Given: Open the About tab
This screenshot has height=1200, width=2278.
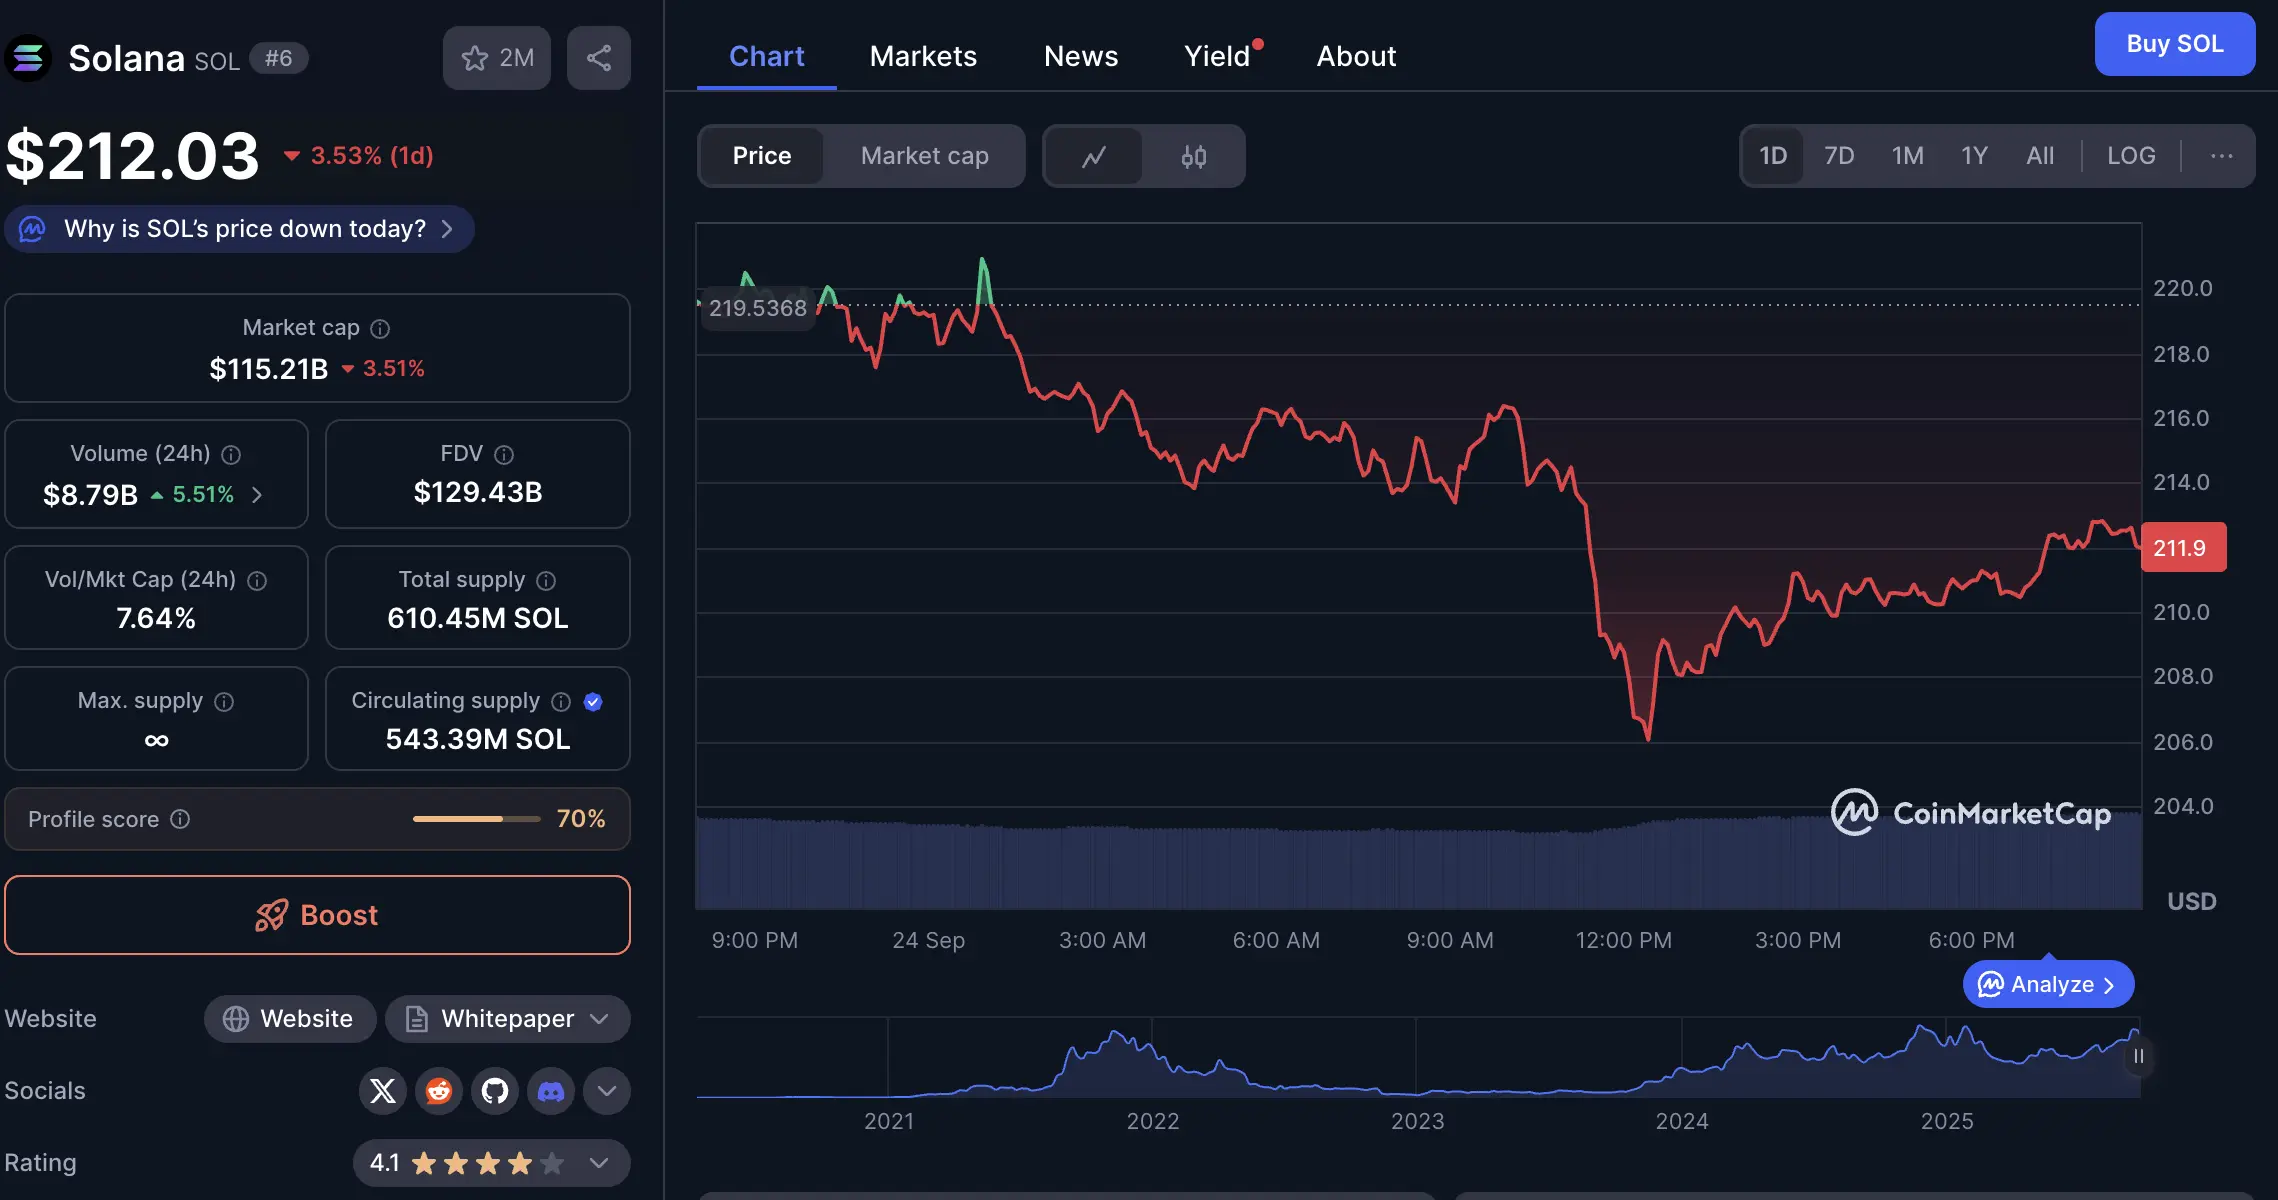Looking at the screenshot, I should [1356, 56].
